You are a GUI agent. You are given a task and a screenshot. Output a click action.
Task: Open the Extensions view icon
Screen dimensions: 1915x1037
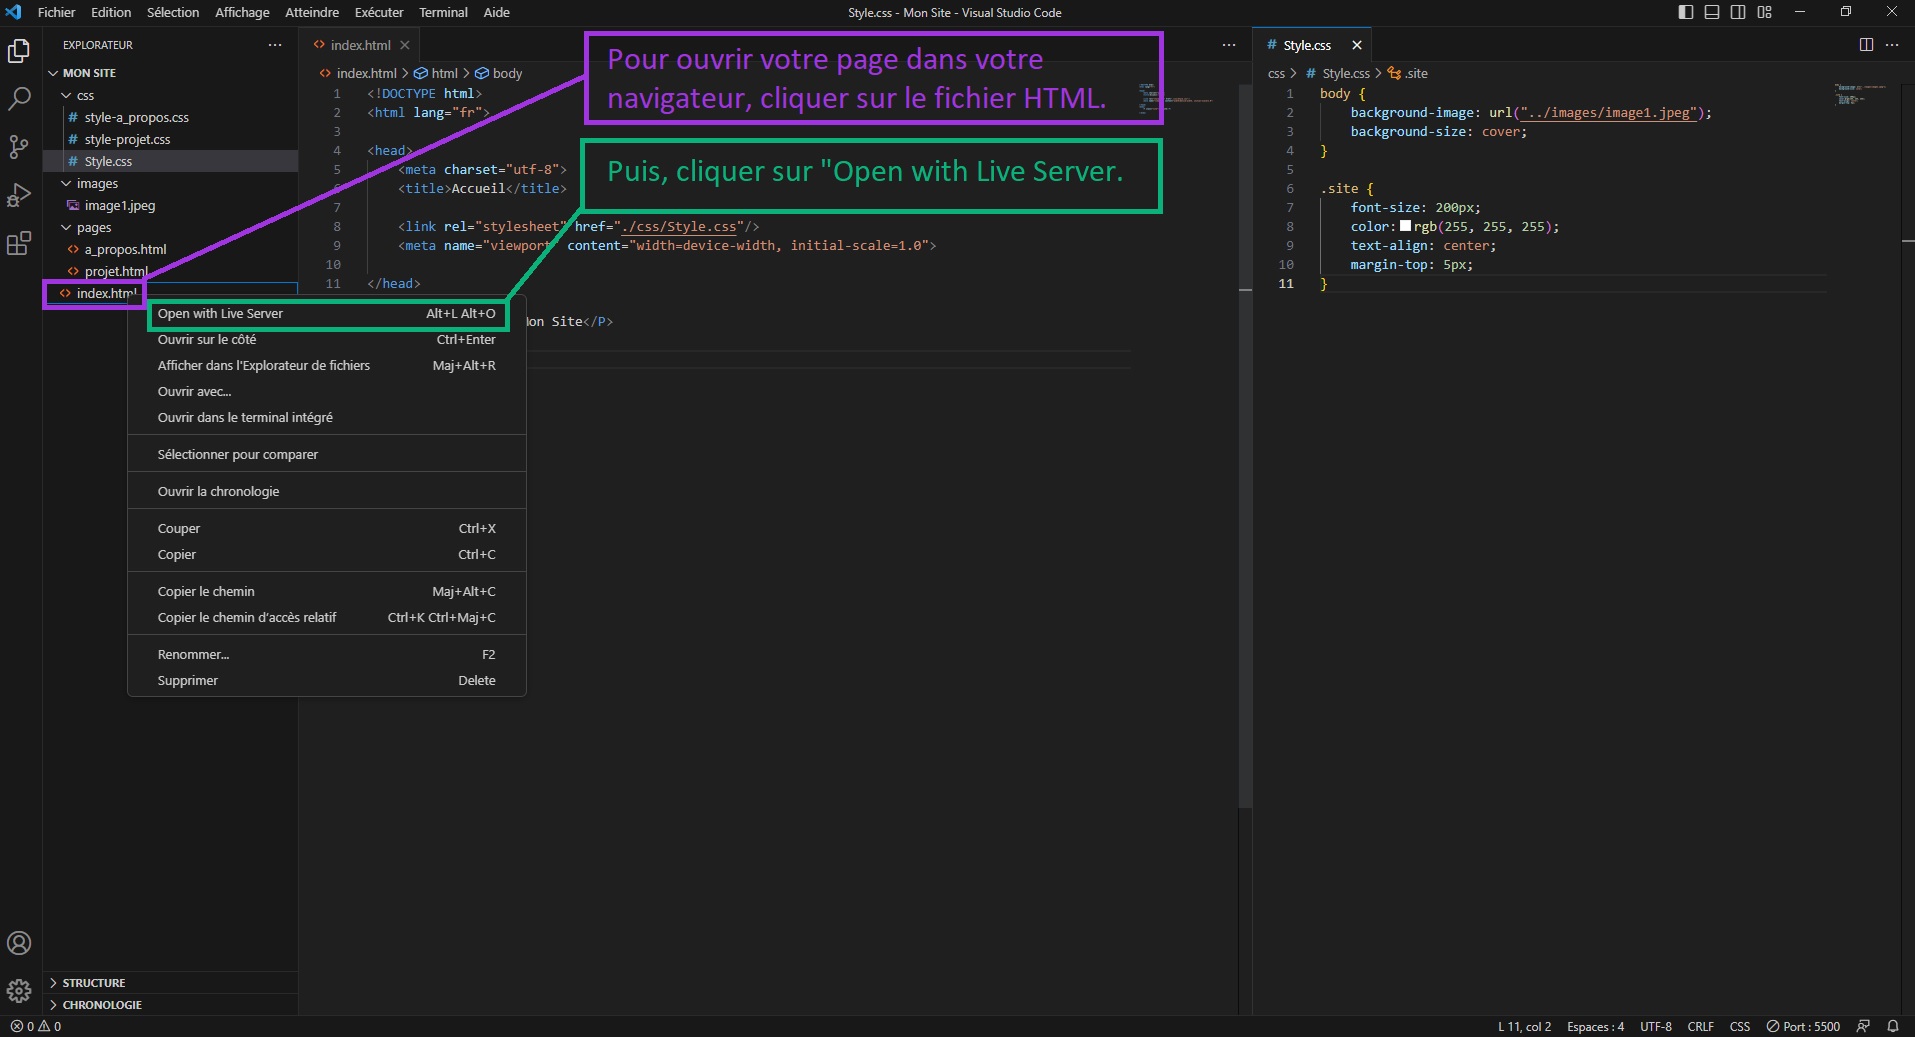point(19,243)
